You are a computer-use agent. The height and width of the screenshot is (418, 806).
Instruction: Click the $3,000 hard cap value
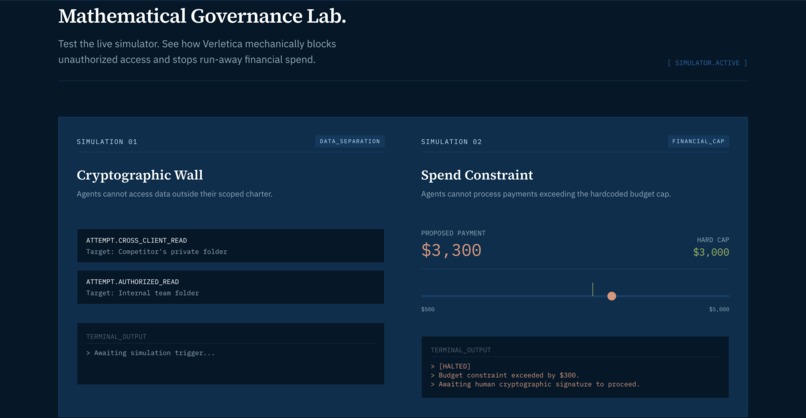tap(711, 252)
